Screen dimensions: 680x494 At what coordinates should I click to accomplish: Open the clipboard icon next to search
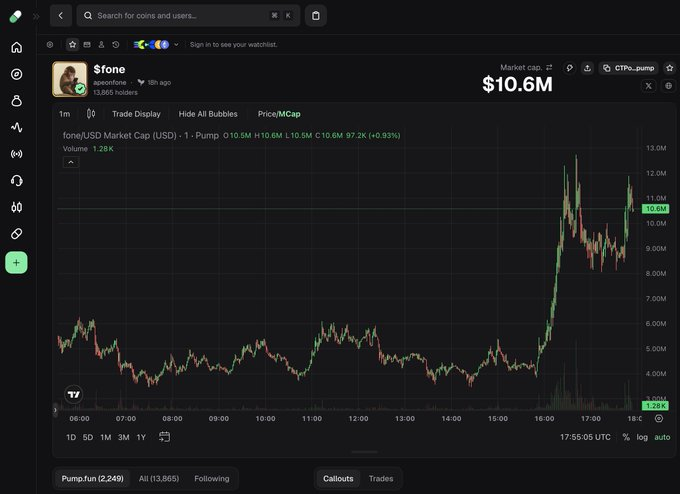316,16
